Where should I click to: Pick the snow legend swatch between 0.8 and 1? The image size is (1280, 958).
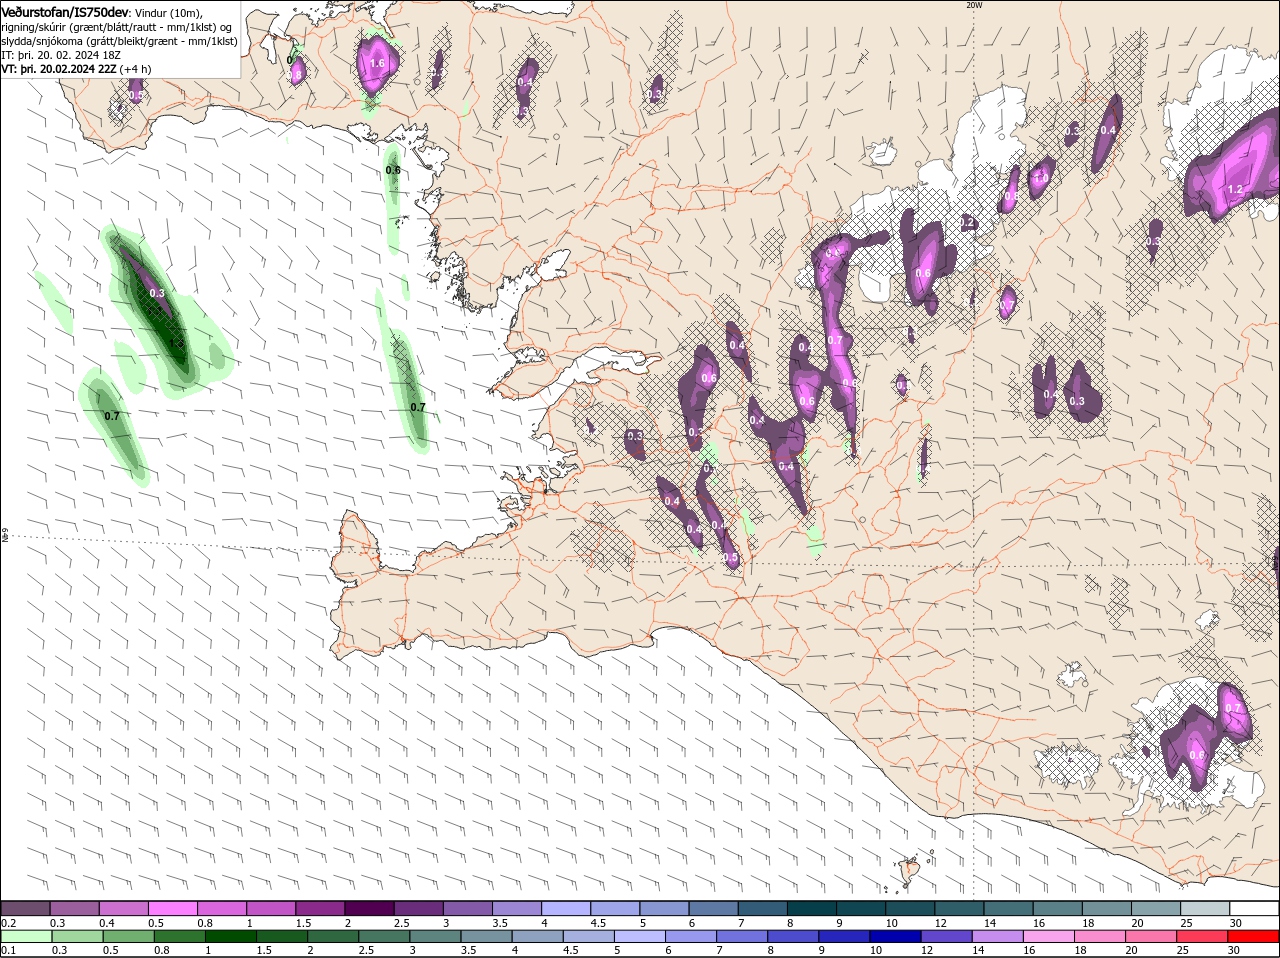(x=222, y=909)
